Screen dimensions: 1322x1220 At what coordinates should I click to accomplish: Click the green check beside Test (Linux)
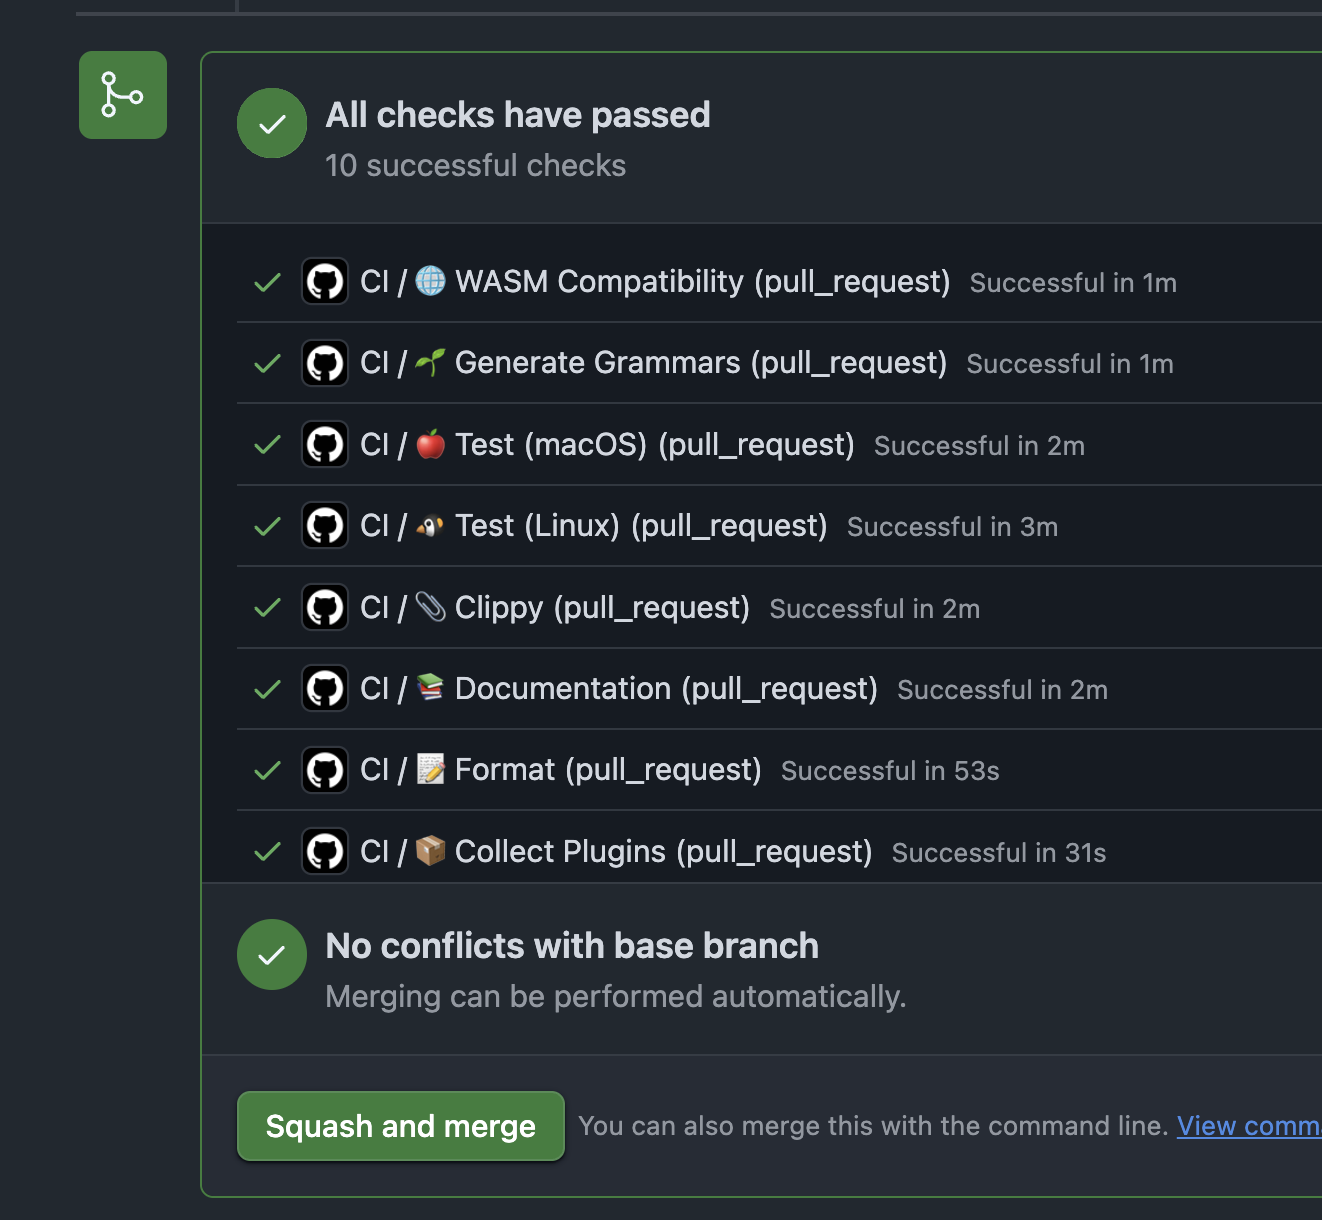coord(266,526)
